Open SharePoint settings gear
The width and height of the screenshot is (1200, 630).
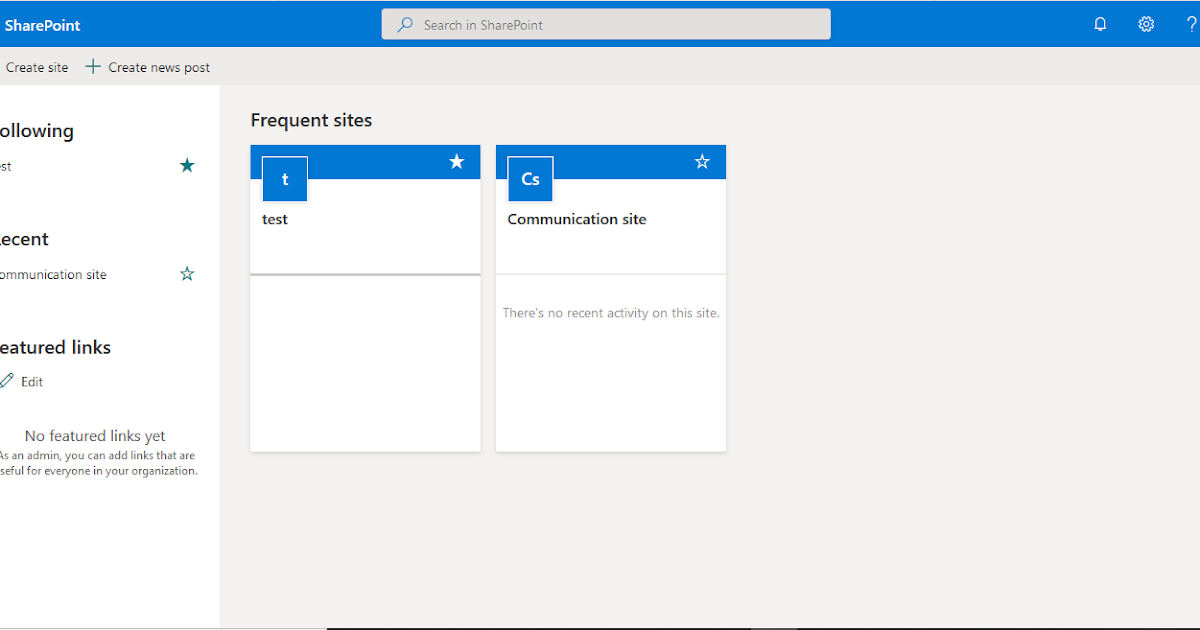[1146, 23]
